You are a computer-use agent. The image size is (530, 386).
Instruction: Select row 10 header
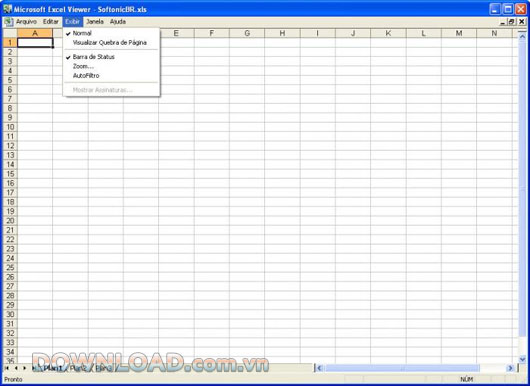coord(10,127)
